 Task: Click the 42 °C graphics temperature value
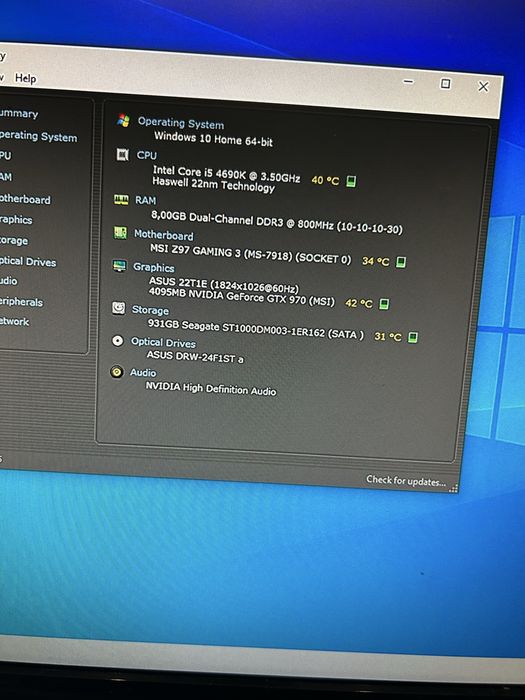point(358,303)
